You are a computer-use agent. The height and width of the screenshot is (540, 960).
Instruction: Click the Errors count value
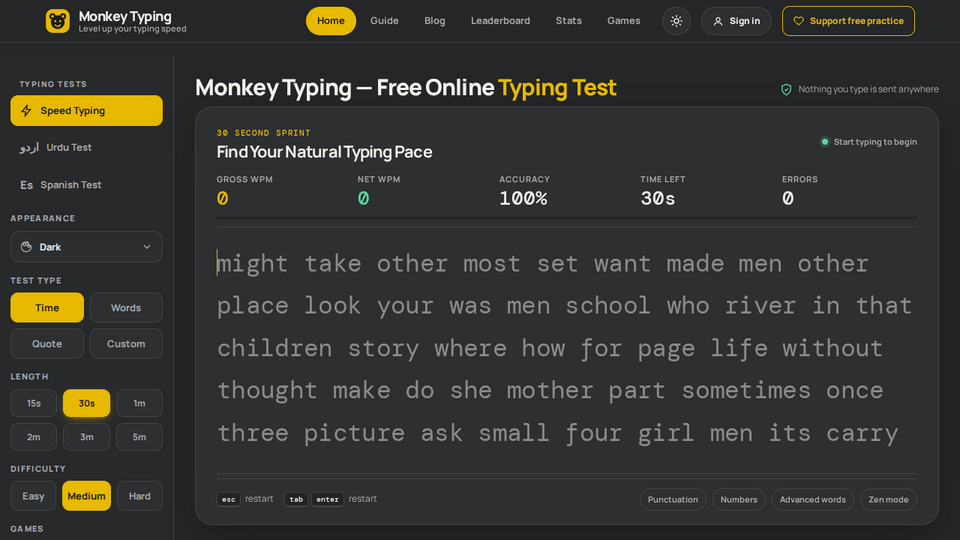788,198
